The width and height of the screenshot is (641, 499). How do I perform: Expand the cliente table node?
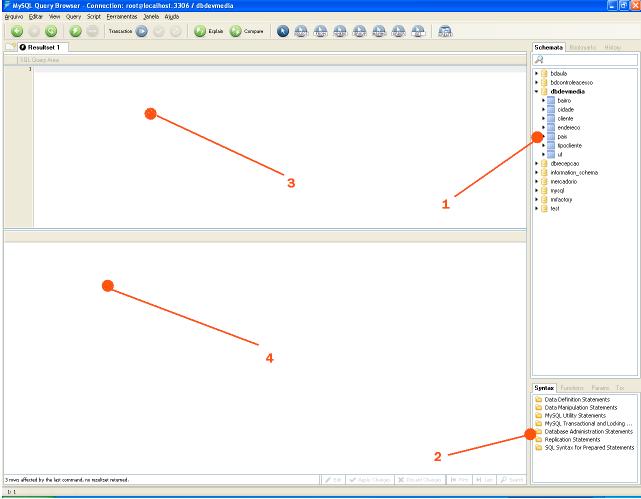[x=542, y=118]
